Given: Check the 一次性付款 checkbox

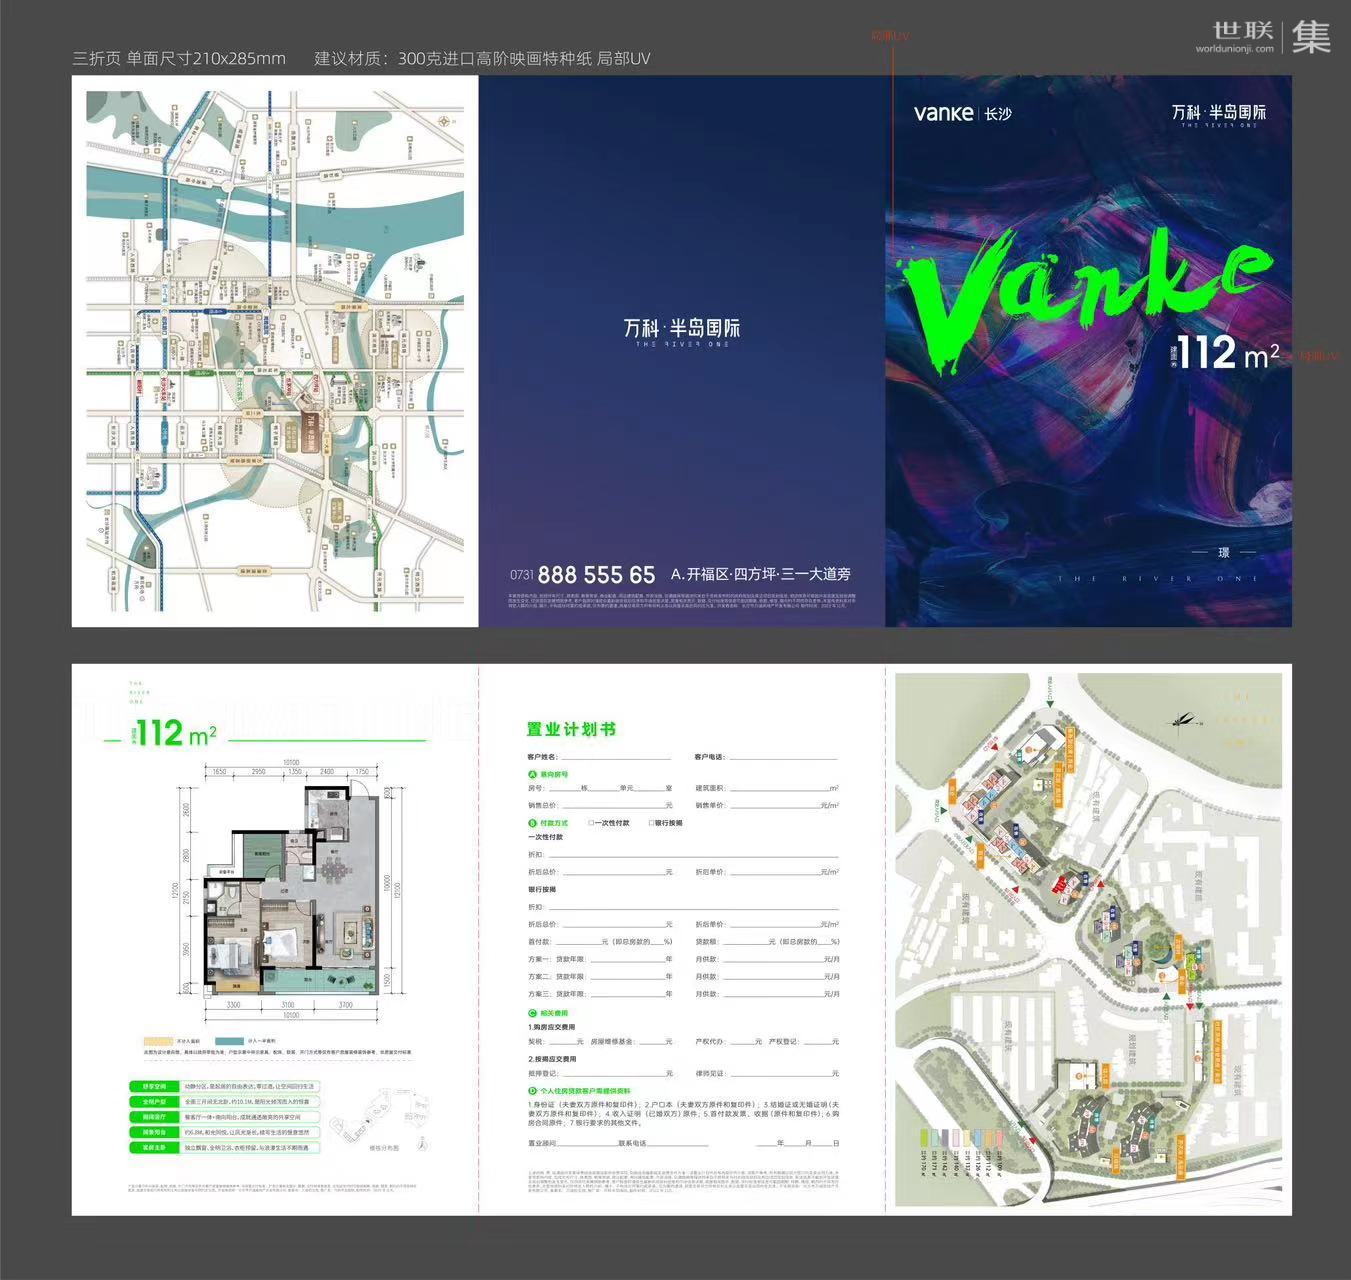Looking at the screenshot, I should tap(592, 823).
